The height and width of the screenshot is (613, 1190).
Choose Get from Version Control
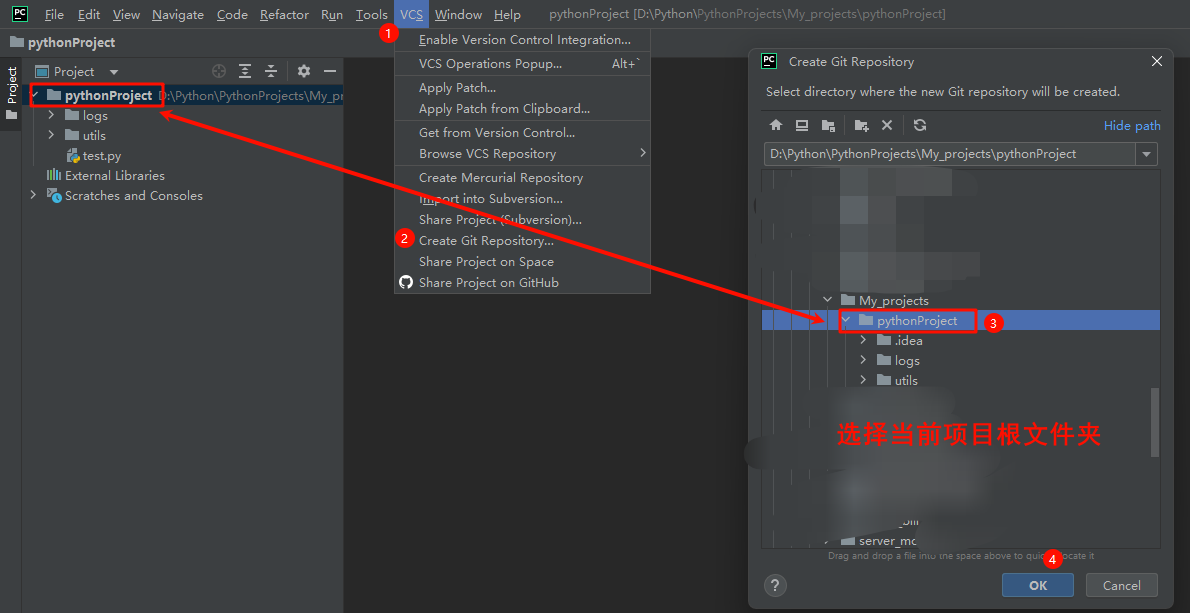(x=522, y=132)
